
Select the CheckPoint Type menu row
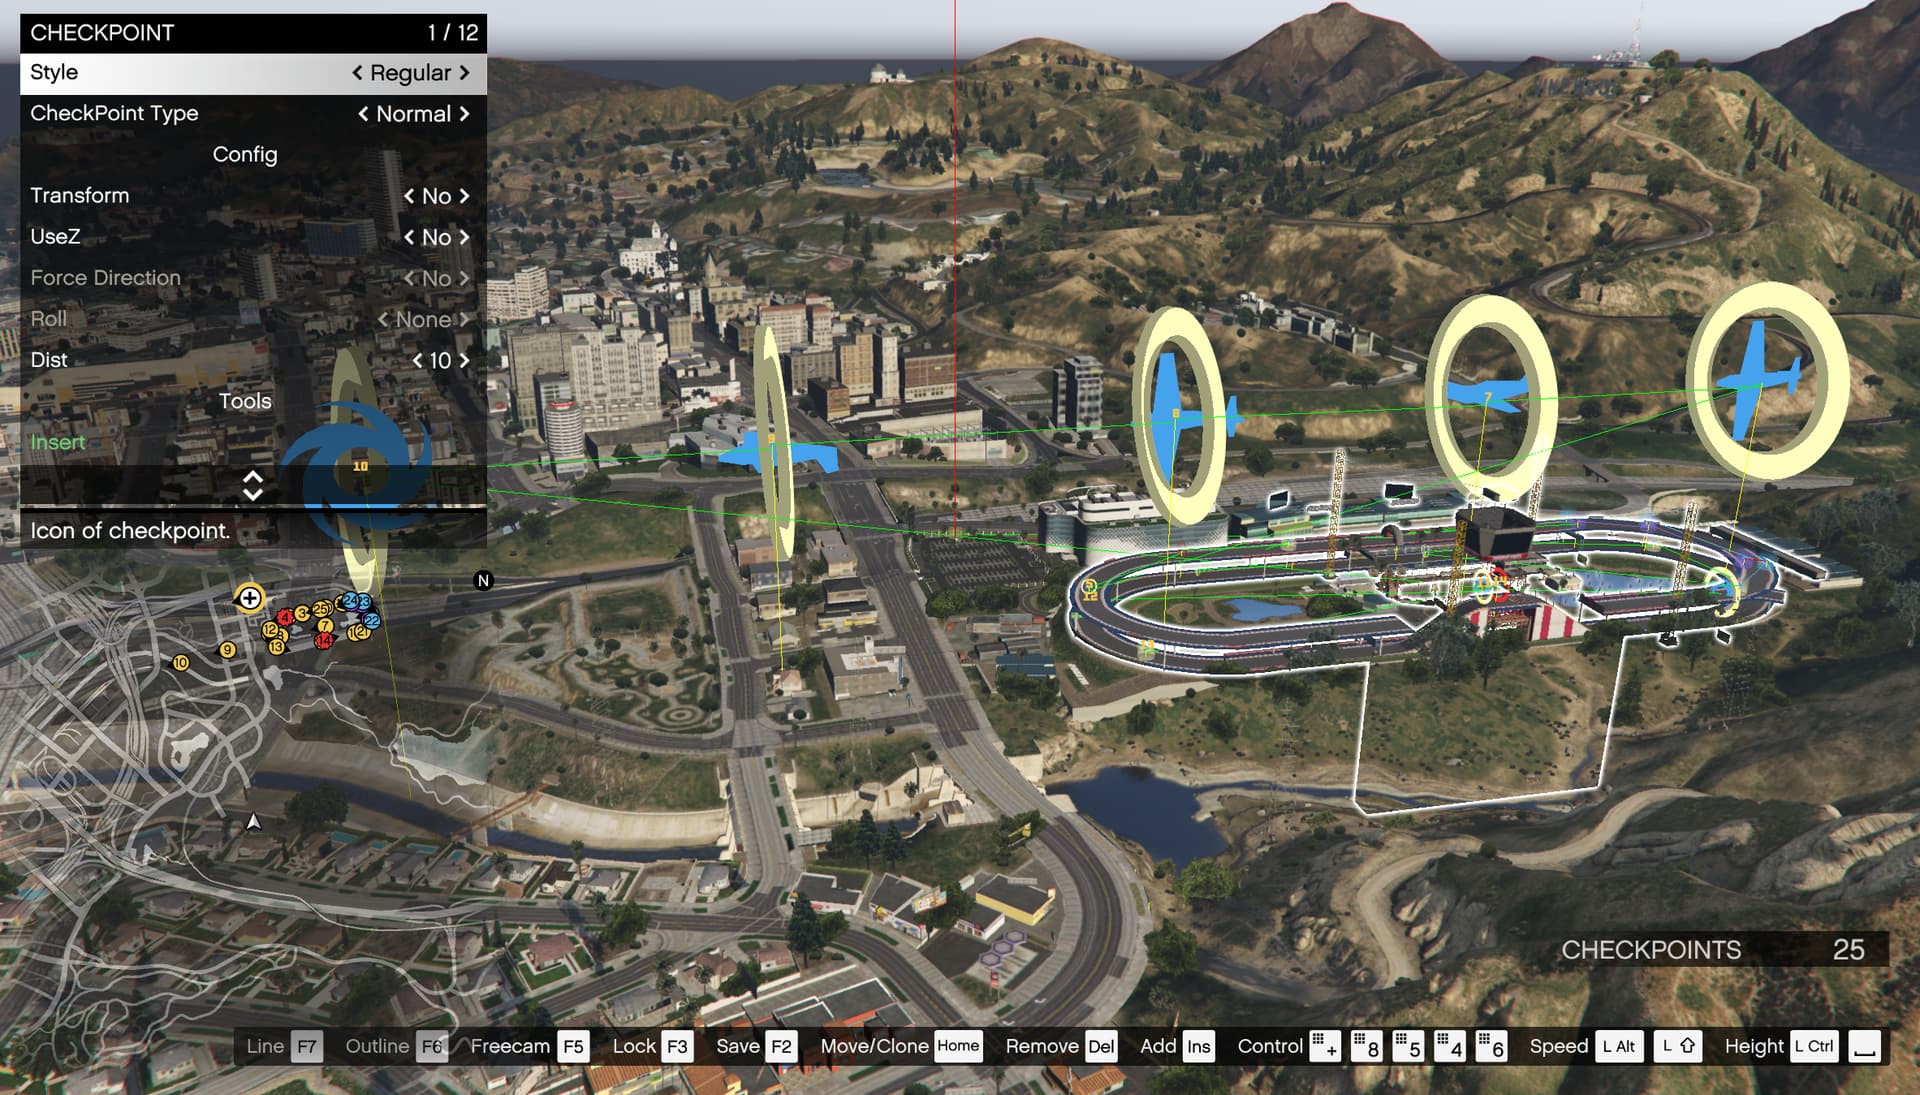pos(253,114)
